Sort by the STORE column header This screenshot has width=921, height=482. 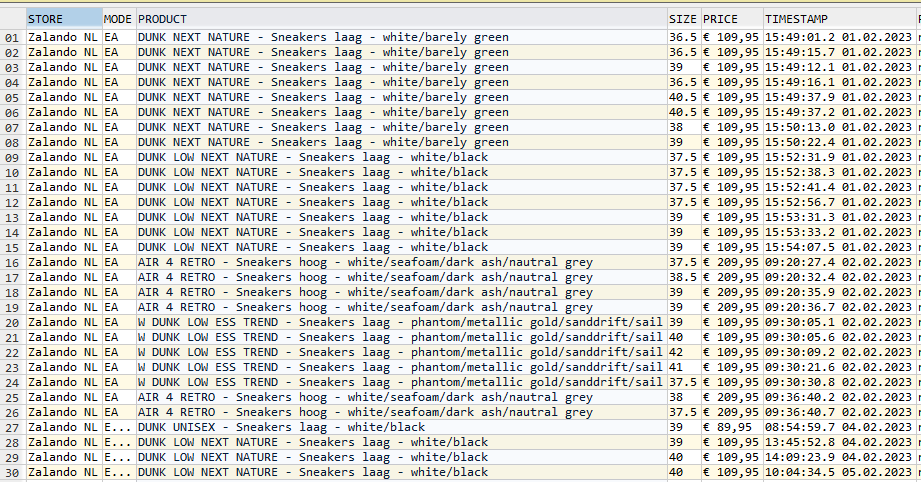[x=65, y=19]
